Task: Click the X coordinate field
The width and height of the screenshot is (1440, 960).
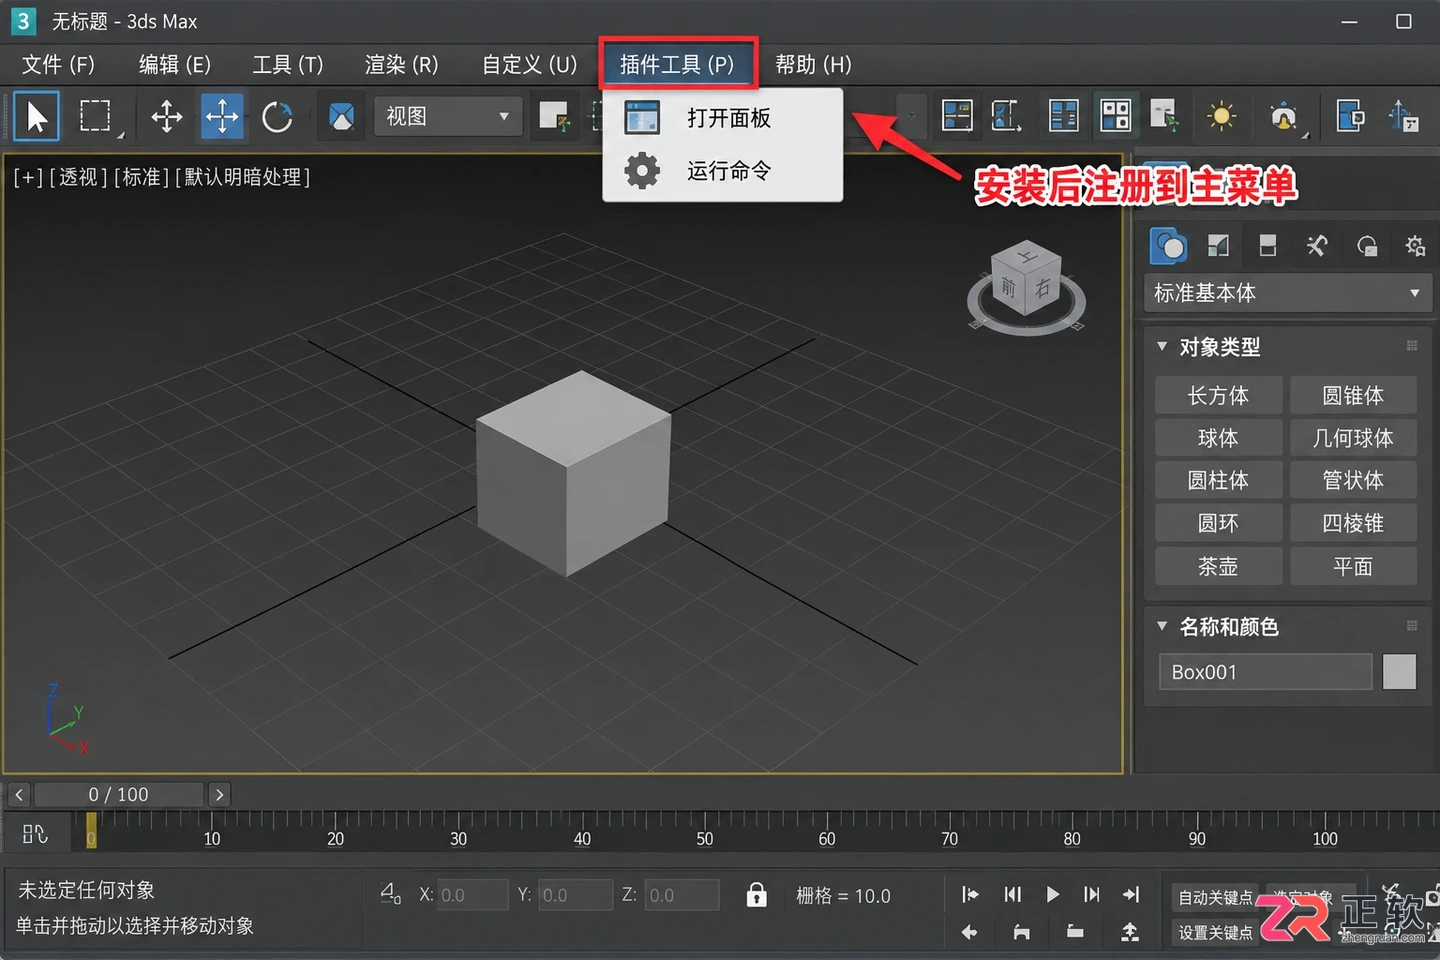Action: (473, 895)
